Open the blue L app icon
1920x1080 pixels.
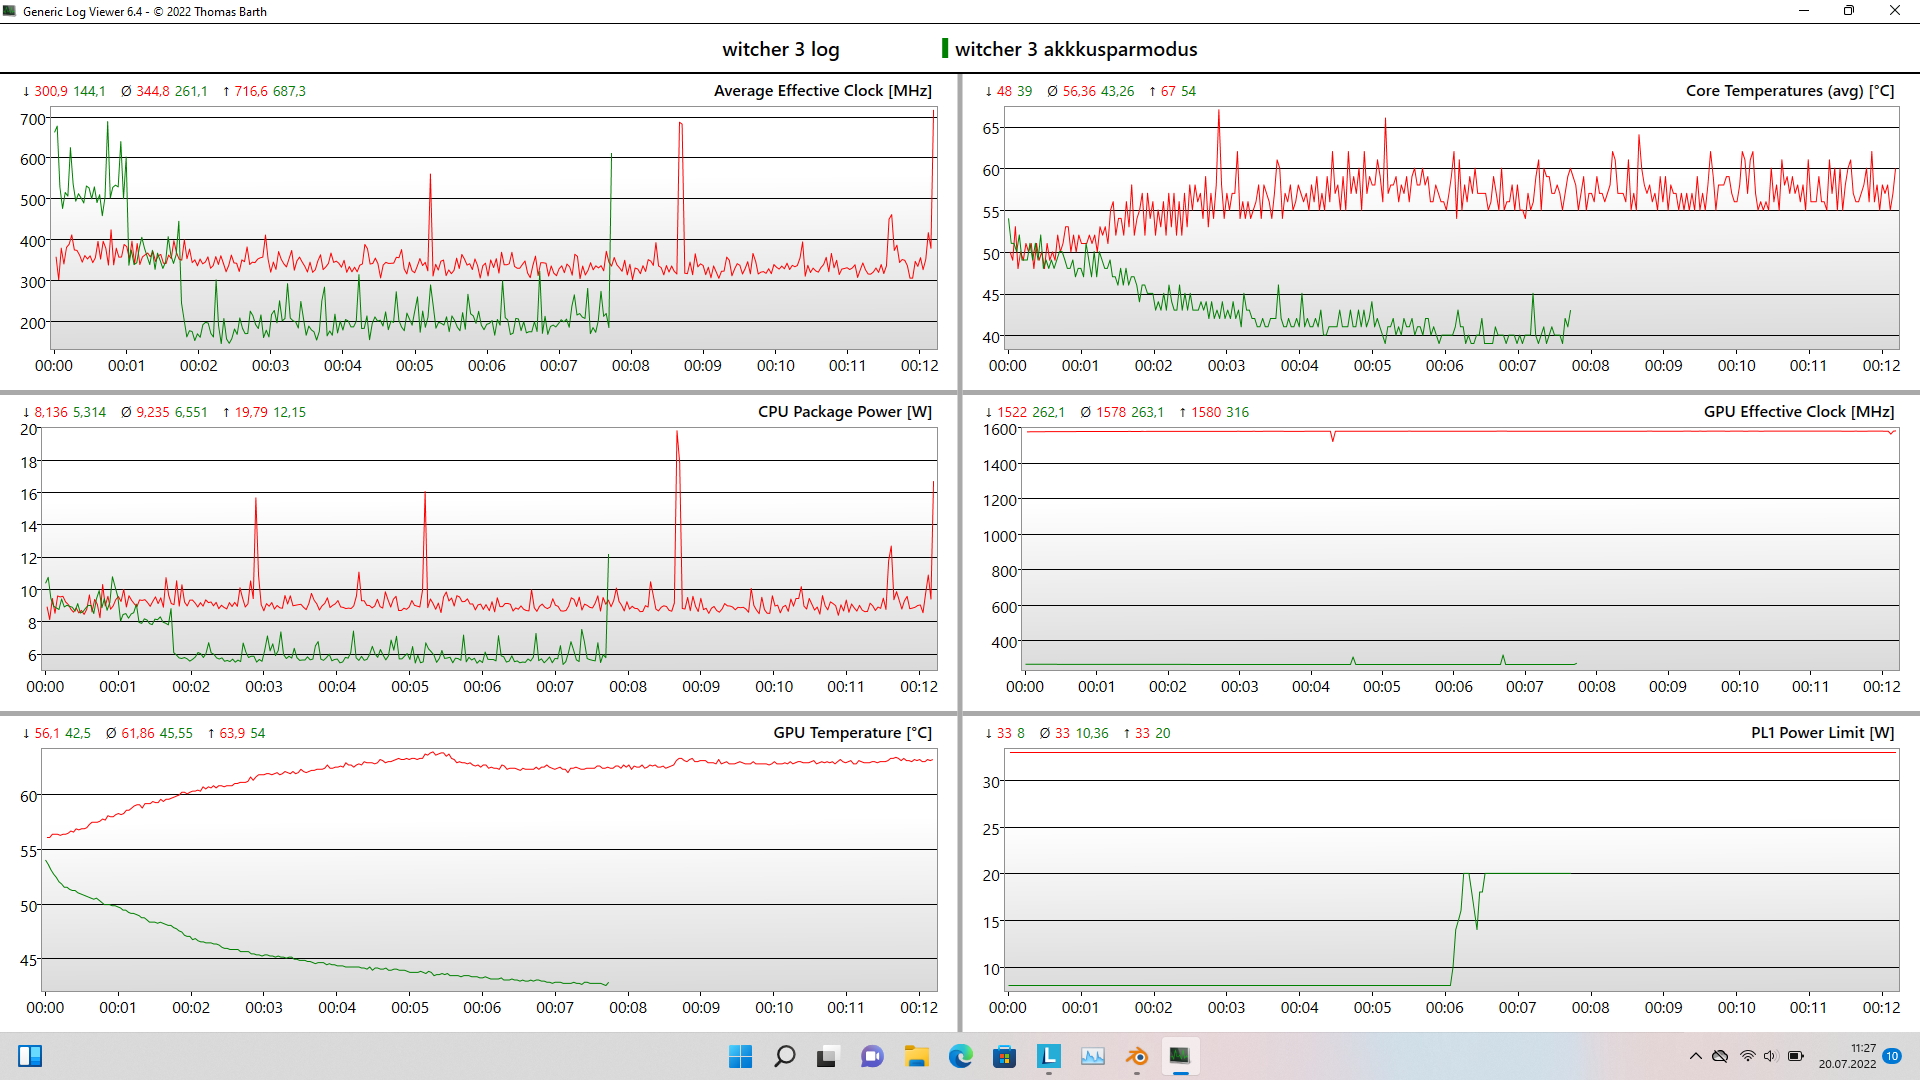coord(1049,1056)
